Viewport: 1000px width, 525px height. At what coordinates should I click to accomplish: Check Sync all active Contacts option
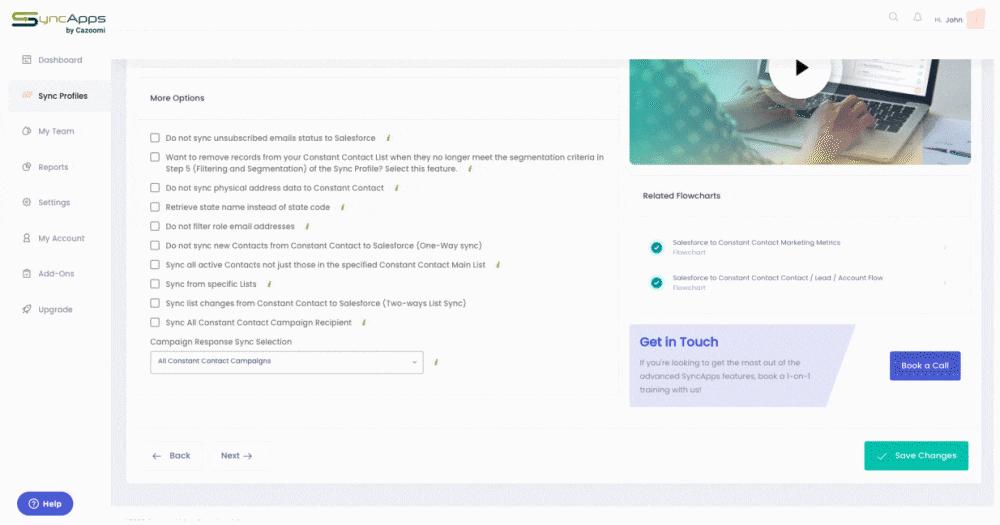point(155,264)
